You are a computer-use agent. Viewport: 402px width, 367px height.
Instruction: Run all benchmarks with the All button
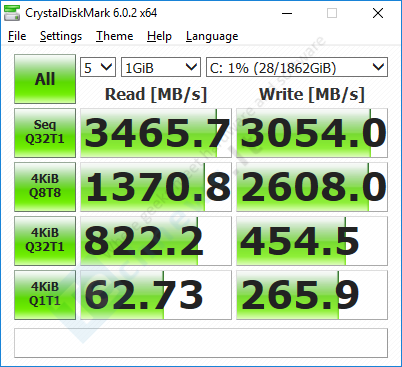45,79
